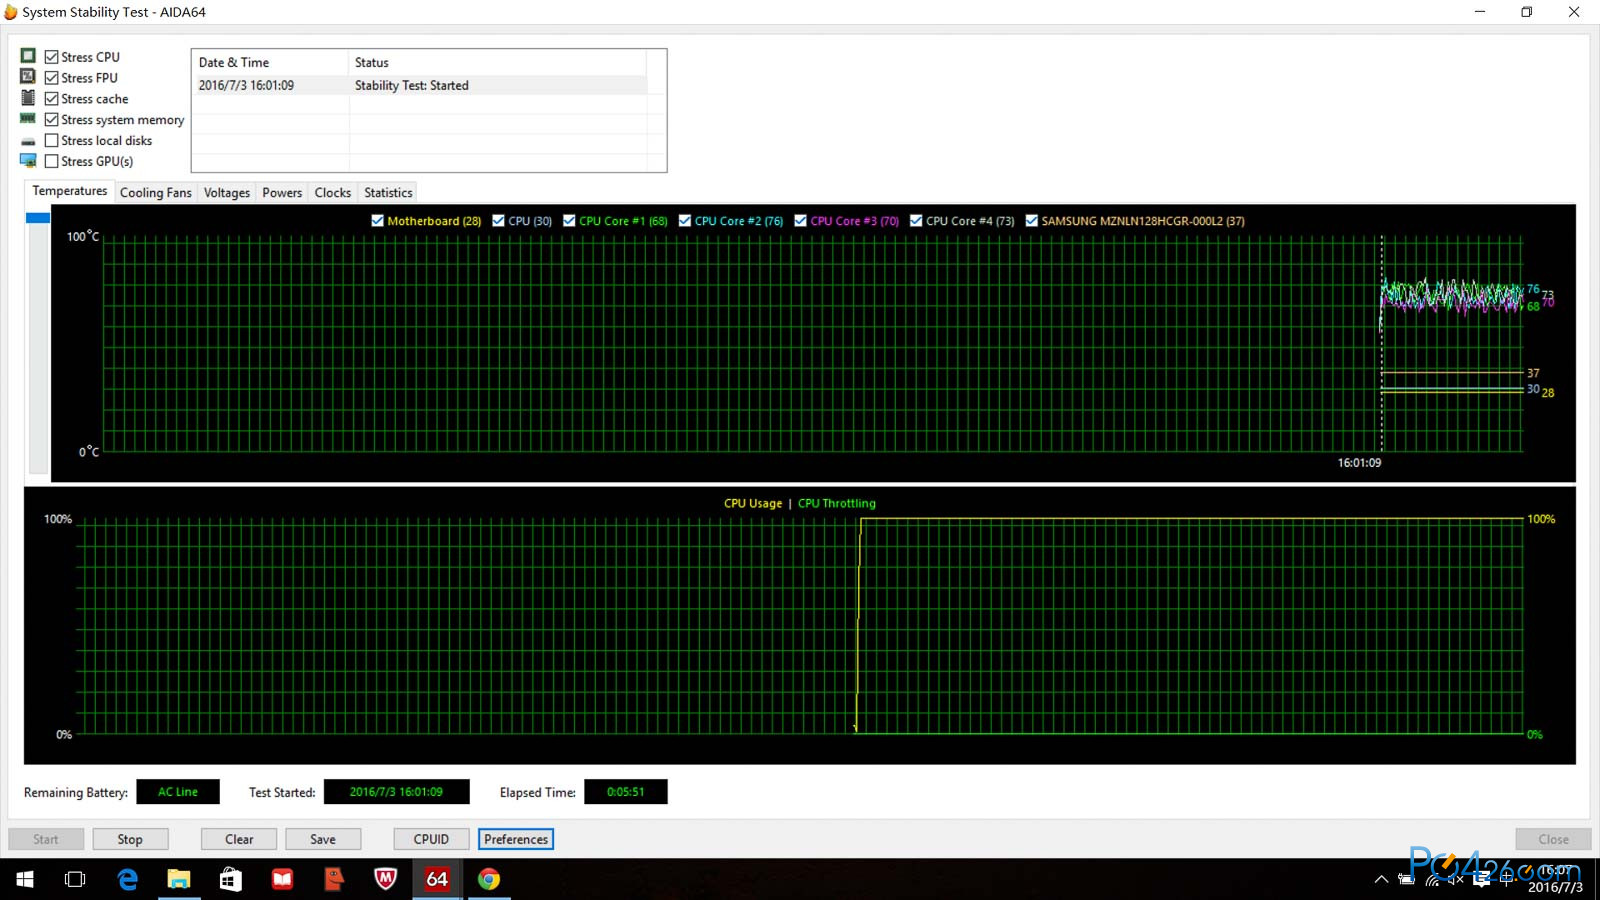The height and width of the screenshot is (900, 1600).
Task: Click the CPU chip icon beside Stress CPU
Action: coord(28,56)
